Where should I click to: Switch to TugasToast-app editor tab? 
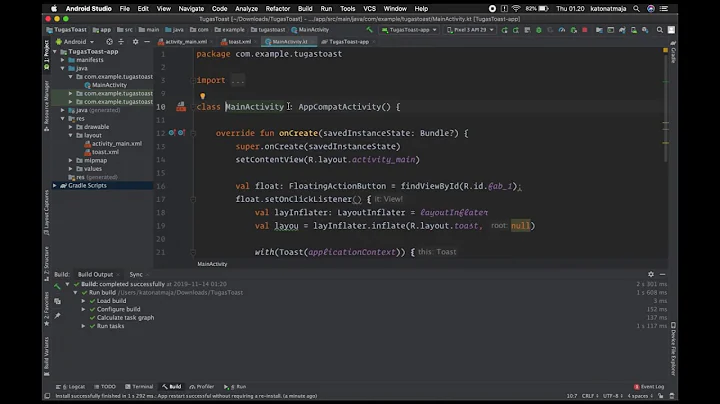point(349,42)
